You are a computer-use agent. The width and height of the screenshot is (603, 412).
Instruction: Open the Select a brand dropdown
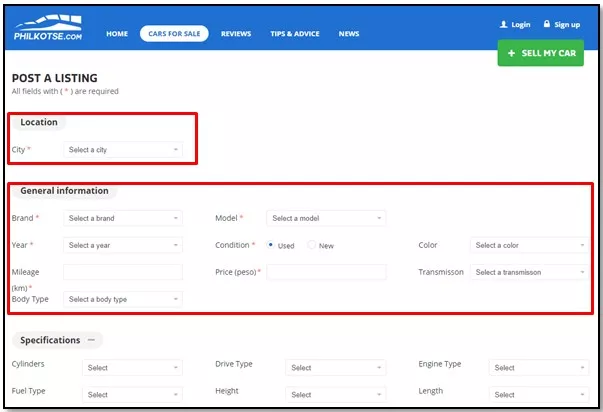pos(123,218)
